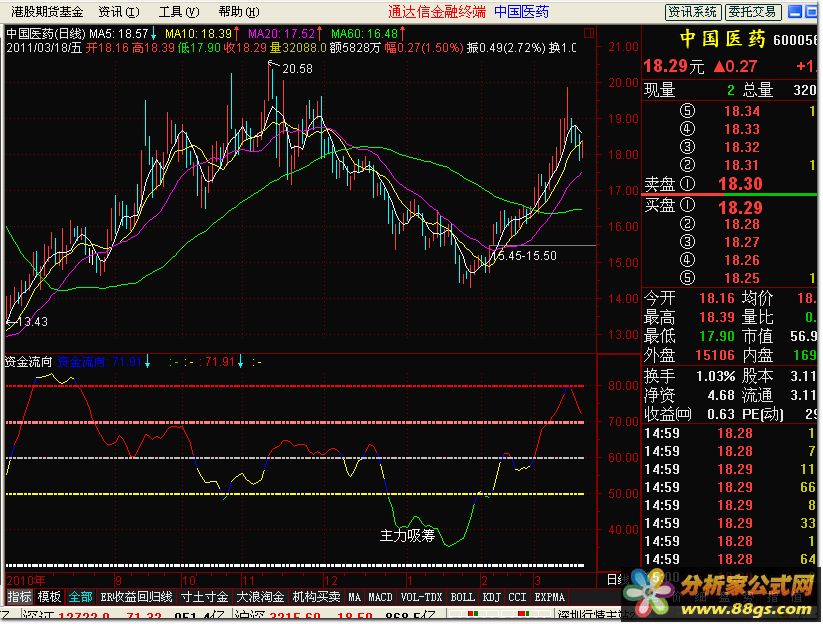Switch to MACD indicator
Screen dimensions: 823x624
[x=380, y=597]
